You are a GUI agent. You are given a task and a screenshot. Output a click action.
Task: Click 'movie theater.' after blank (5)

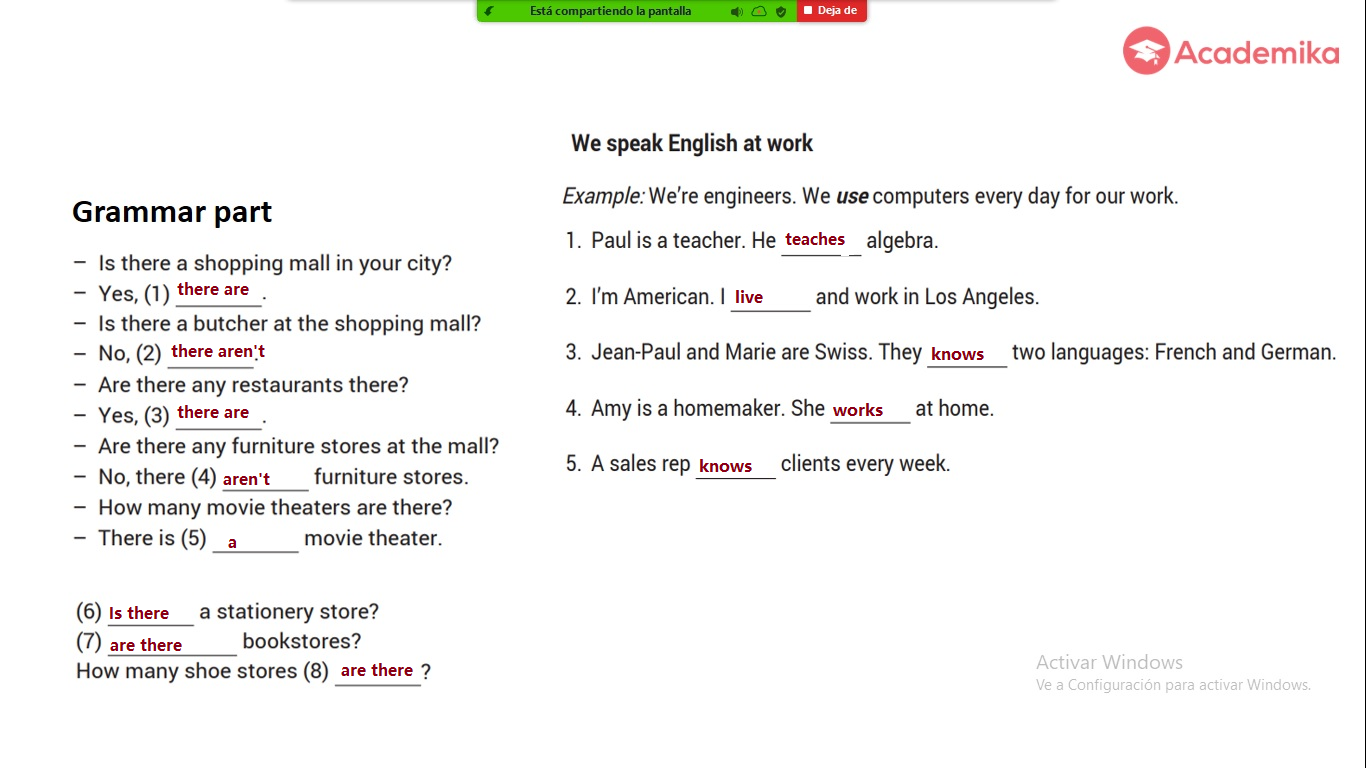click(373, 538)
